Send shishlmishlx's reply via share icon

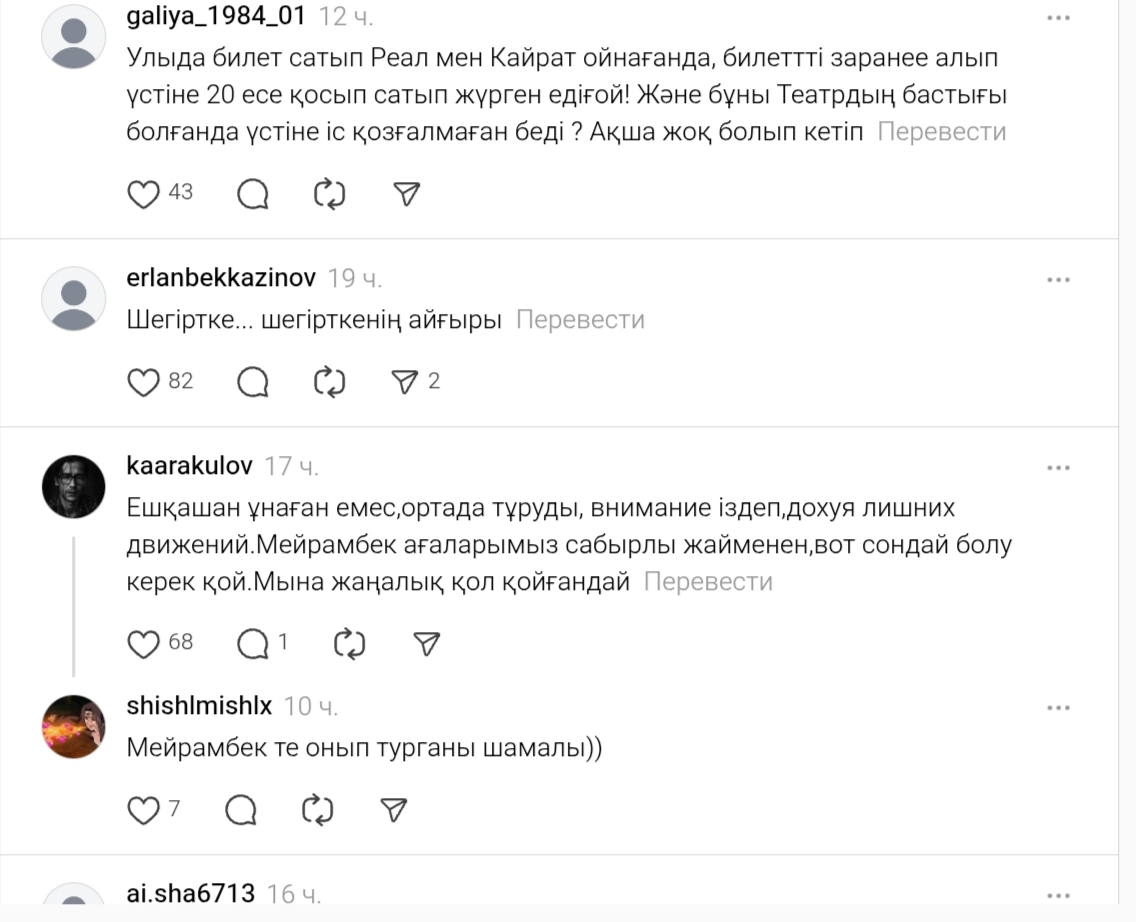(x=394, y=809)
